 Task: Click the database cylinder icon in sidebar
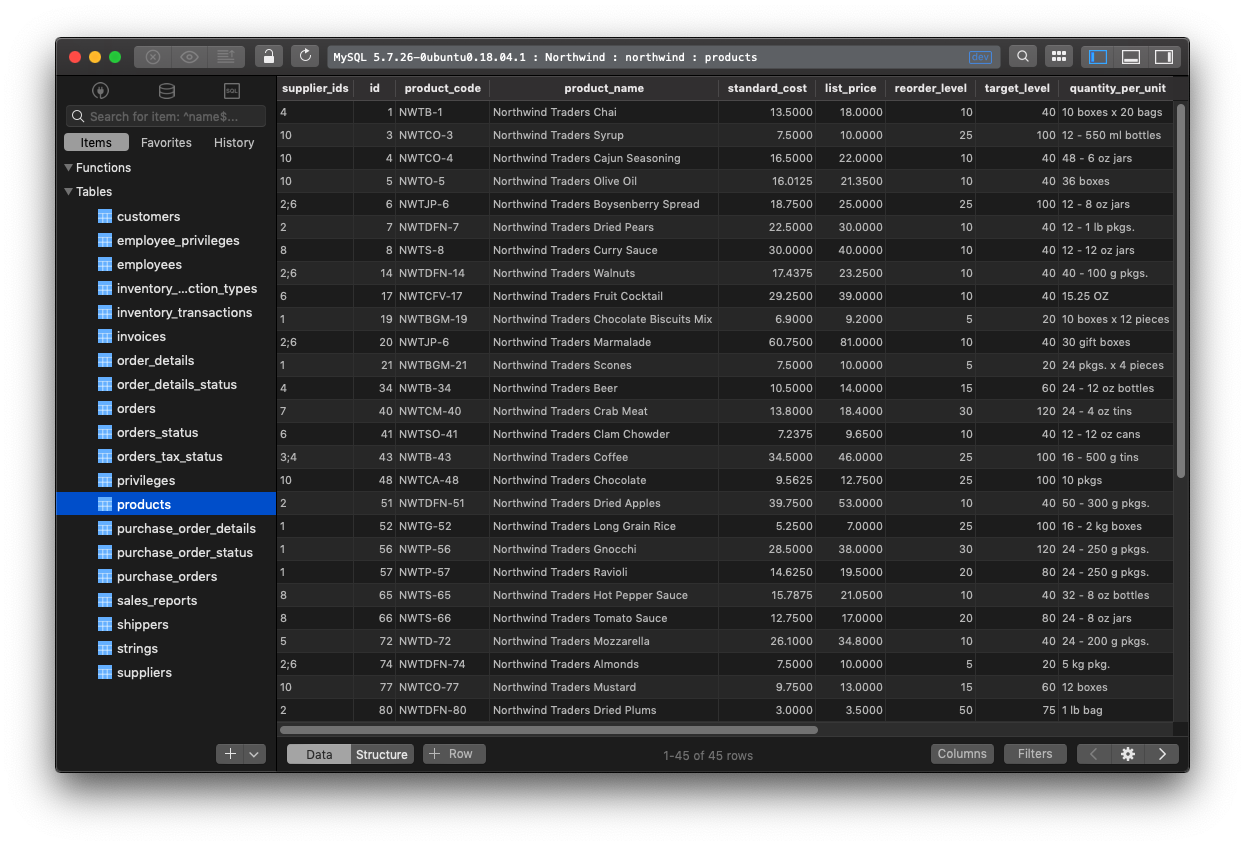pos(166,91)
